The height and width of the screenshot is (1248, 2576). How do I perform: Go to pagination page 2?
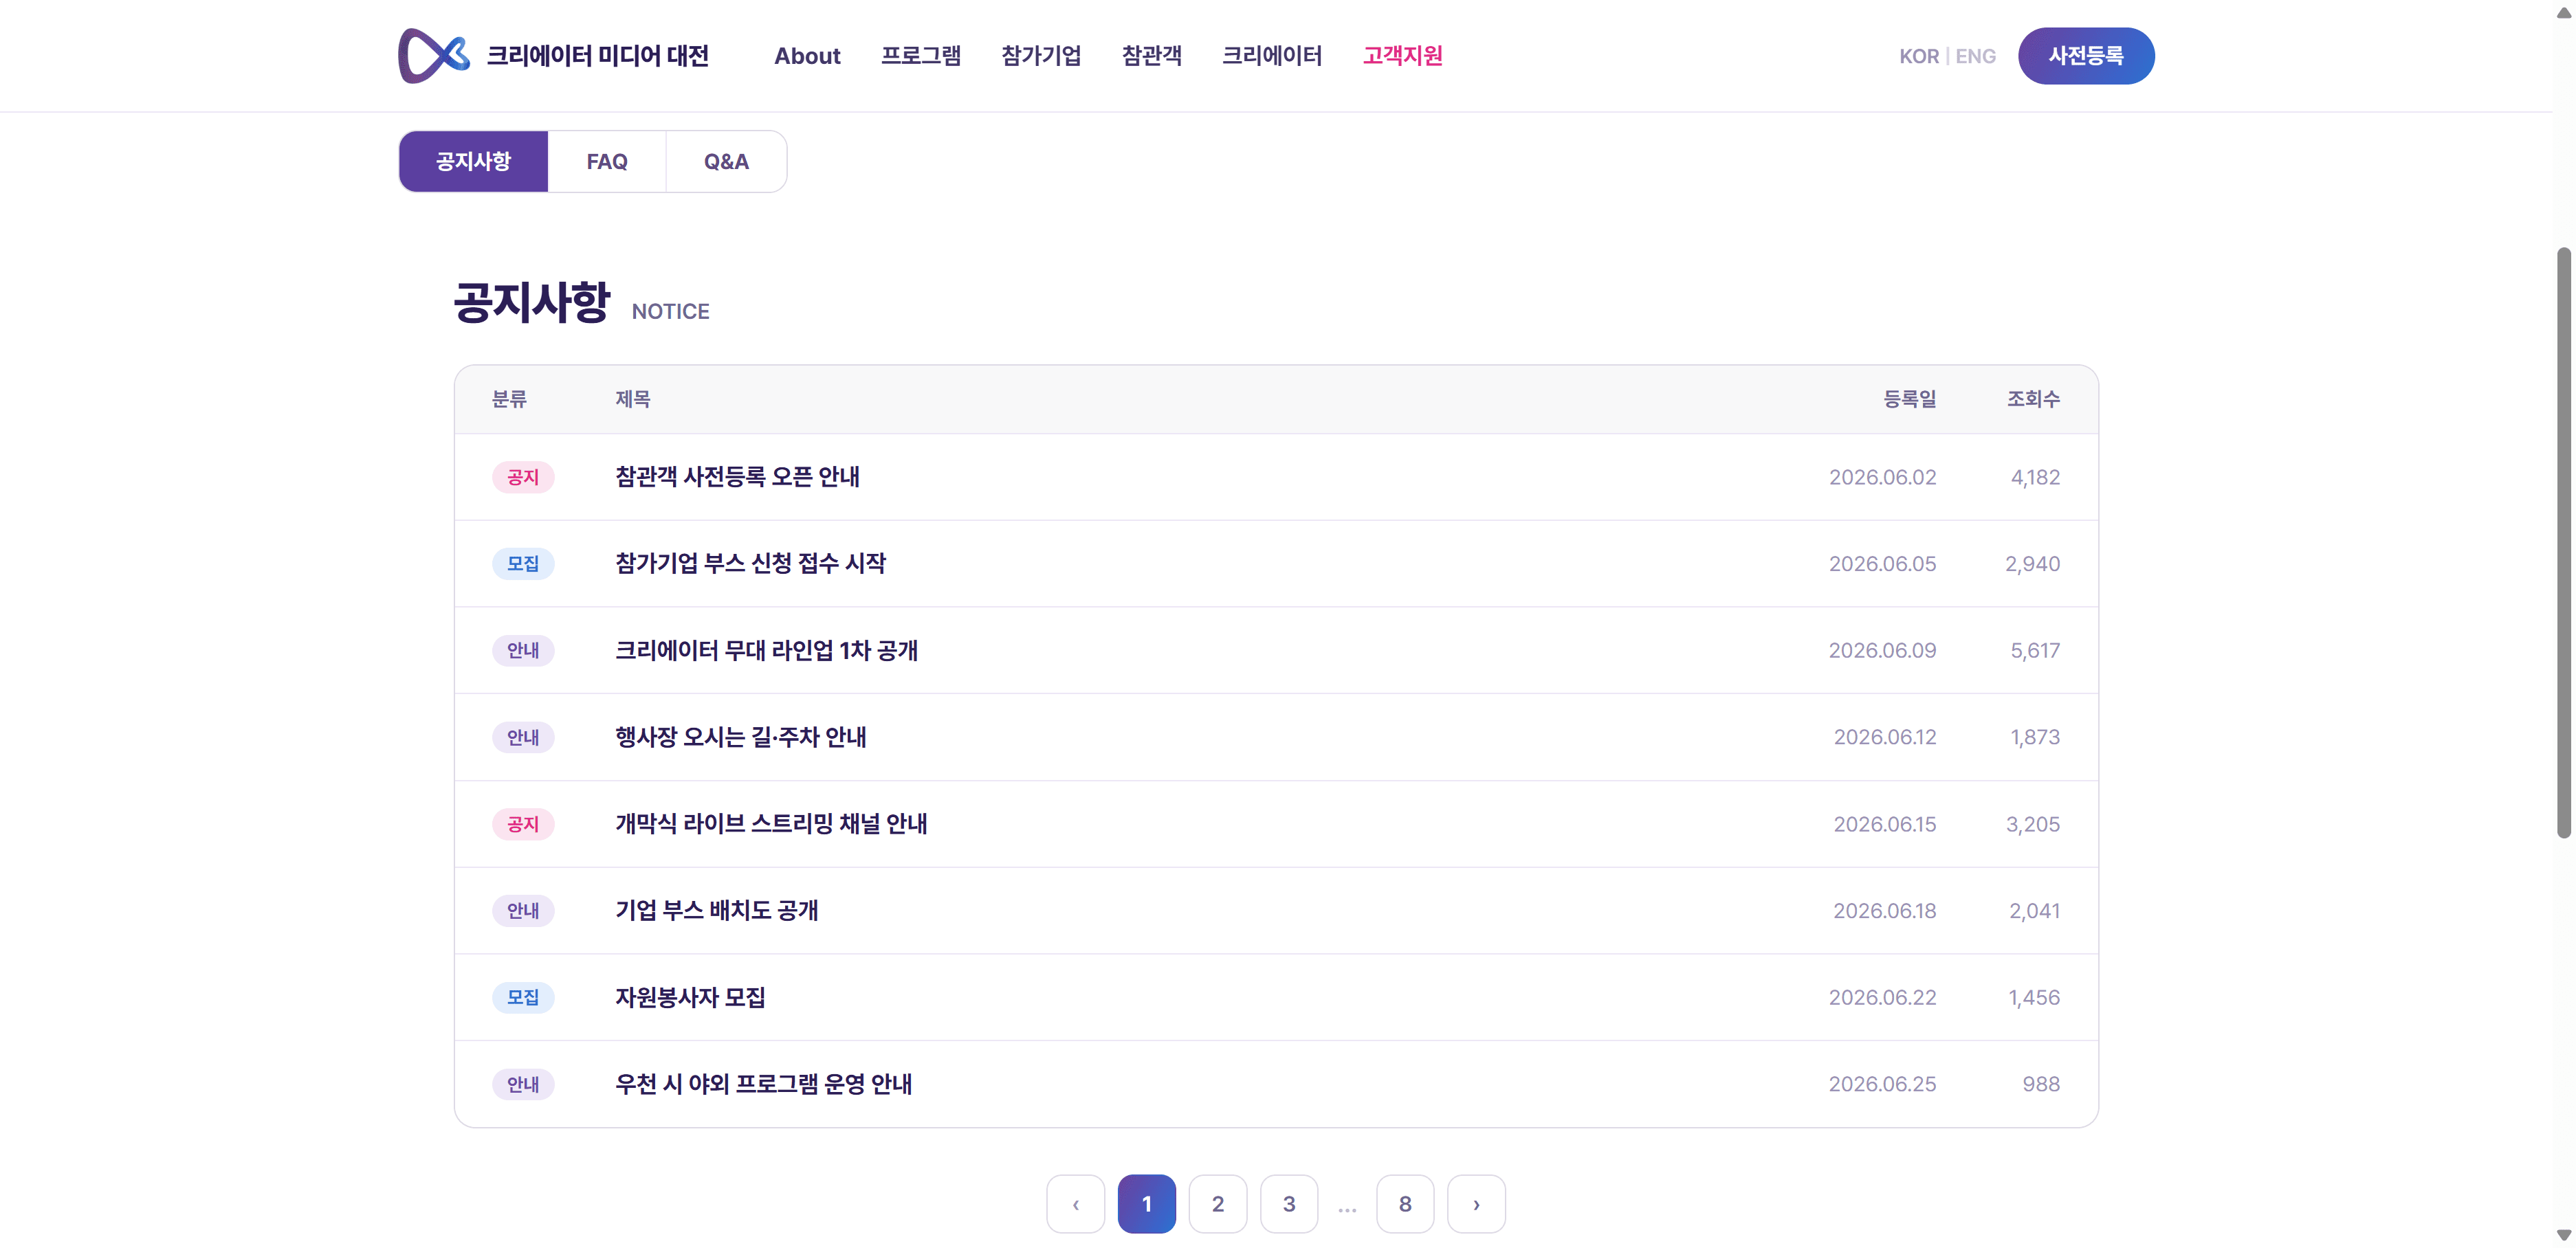1217,1204
